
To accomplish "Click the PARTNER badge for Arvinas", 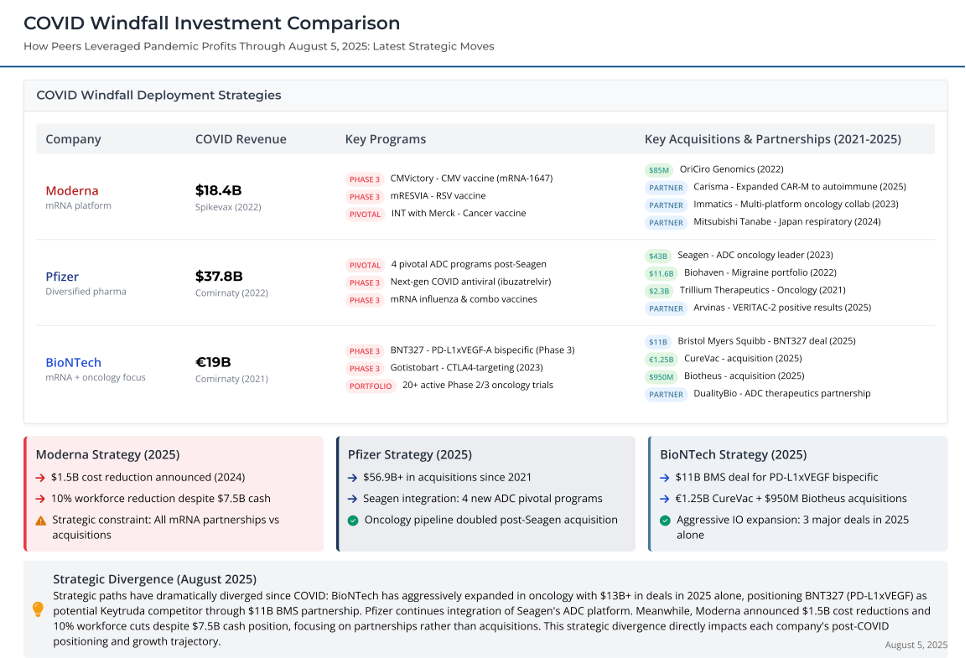I will point(666,309).
